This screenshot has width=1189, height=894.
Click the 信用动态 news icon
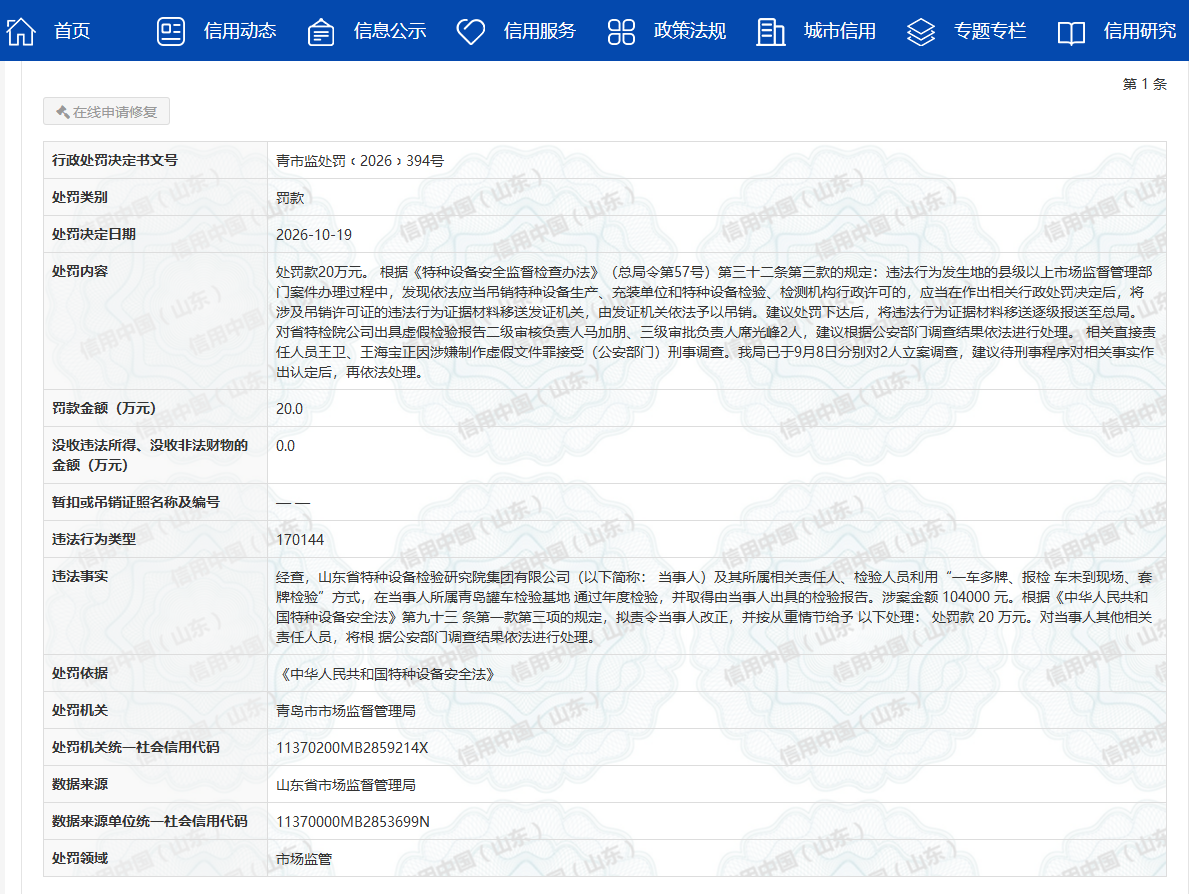point(171,31)
